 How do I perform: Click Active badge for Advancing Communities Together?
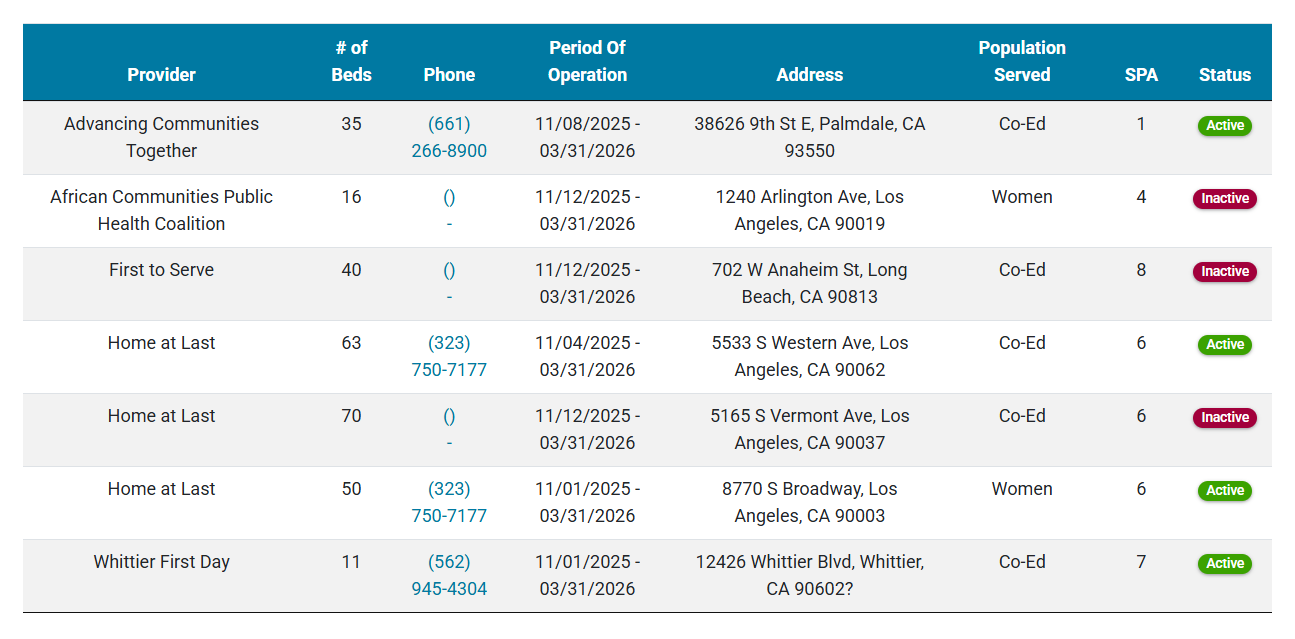click(1225, 126)
